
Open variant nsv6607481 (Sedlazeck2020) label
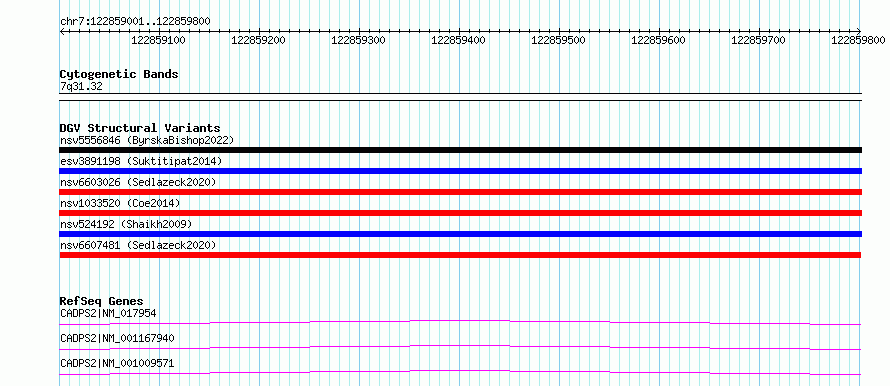pos(138,245)
